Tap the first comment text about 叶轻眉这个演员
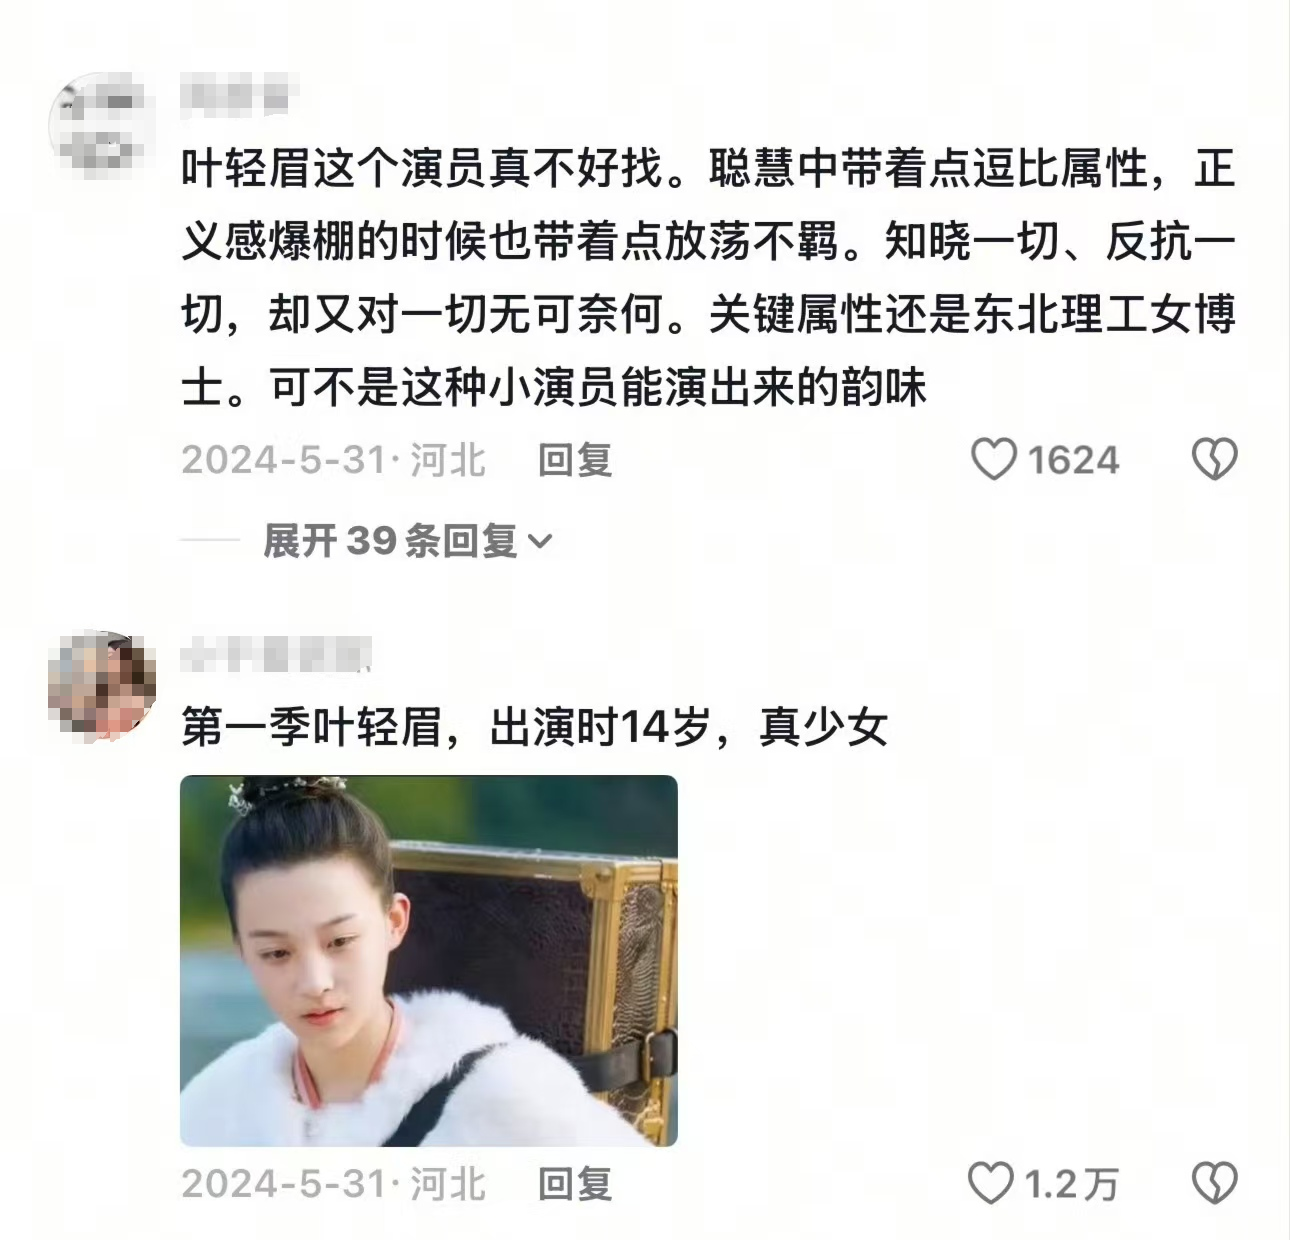The image size is (1290, 1240). 708,278
